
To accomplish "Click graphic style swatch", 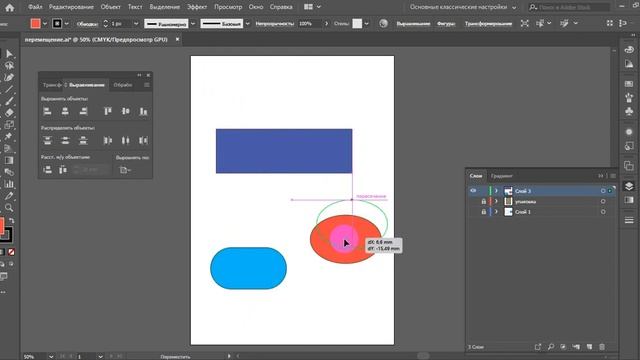I will (x=357, y=24).
